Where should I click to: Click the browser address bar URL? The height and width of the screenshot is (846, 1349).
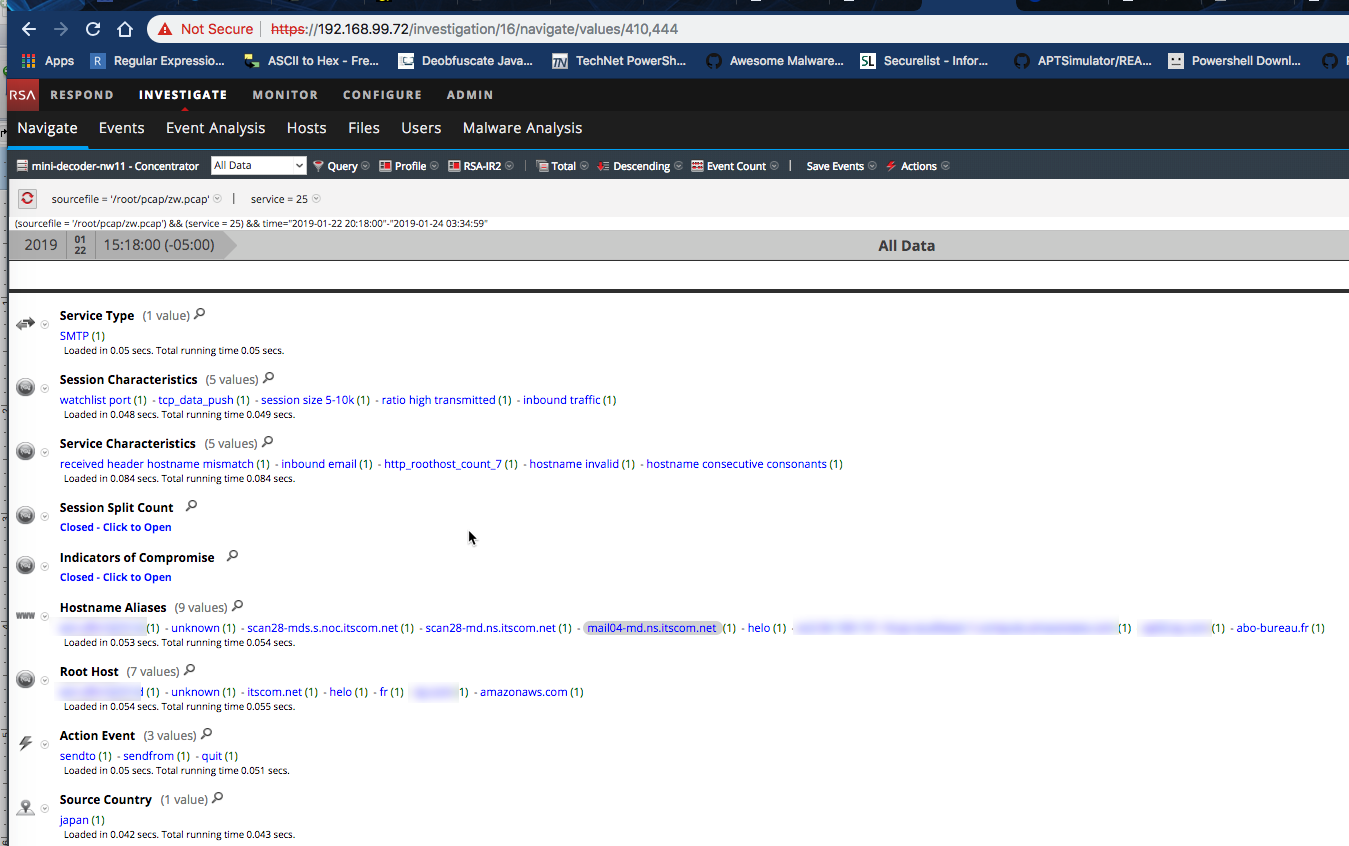[500, 29]
